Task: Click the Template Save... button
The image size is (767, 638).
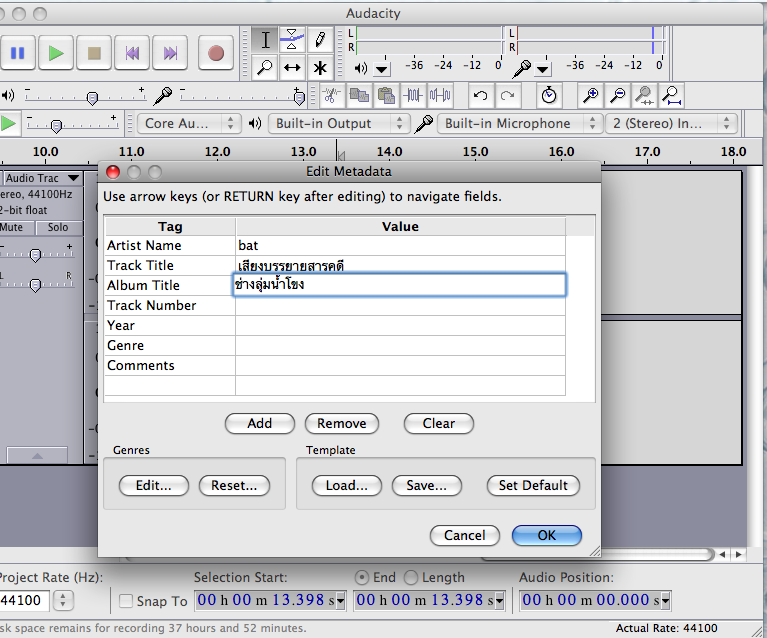Action: click(427, 485)
